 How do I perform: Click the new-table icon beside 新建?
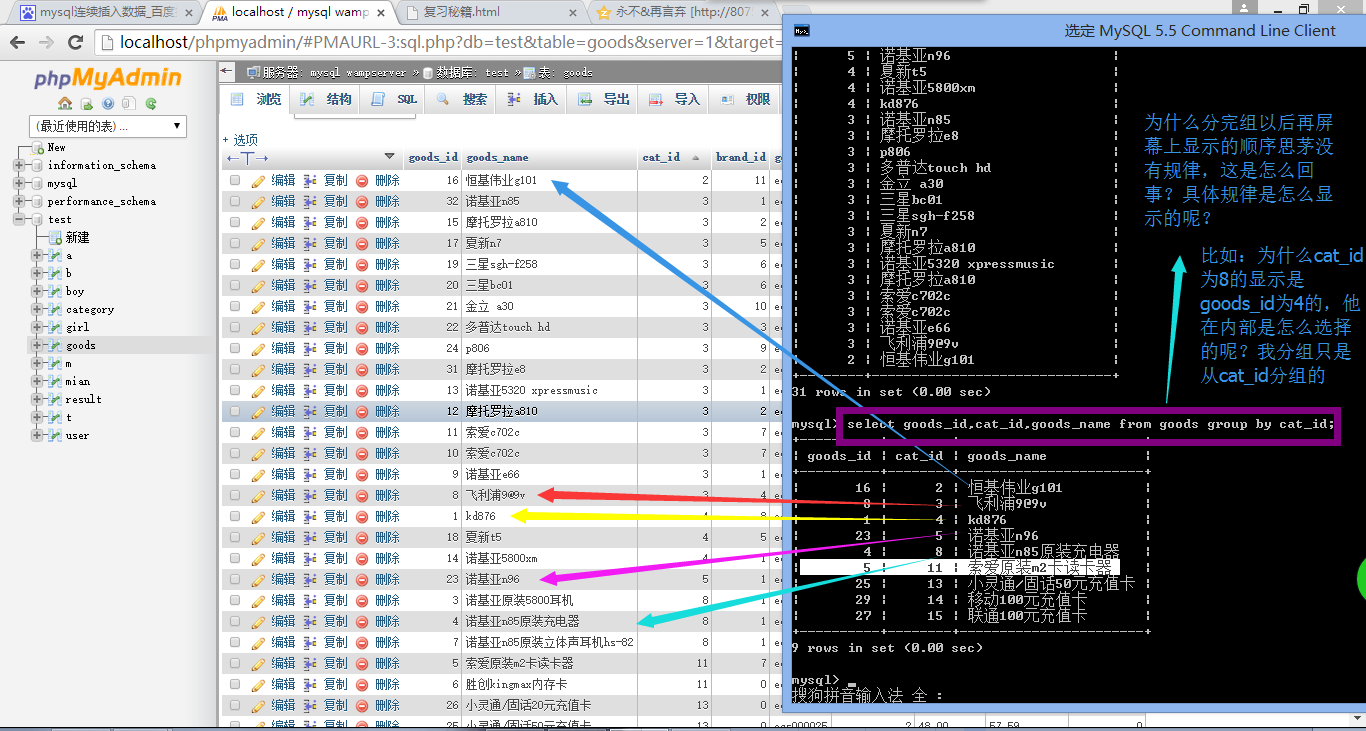point(55,237)
